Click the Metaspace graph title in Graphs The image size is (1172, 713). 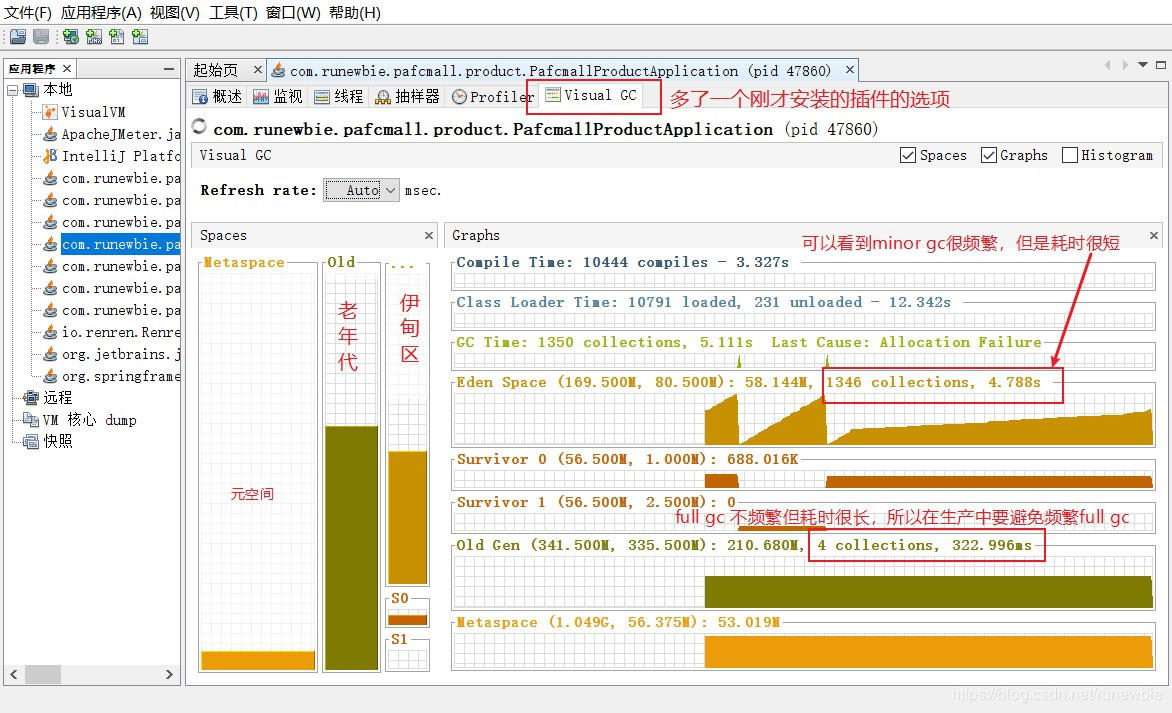tap(618, 622)
